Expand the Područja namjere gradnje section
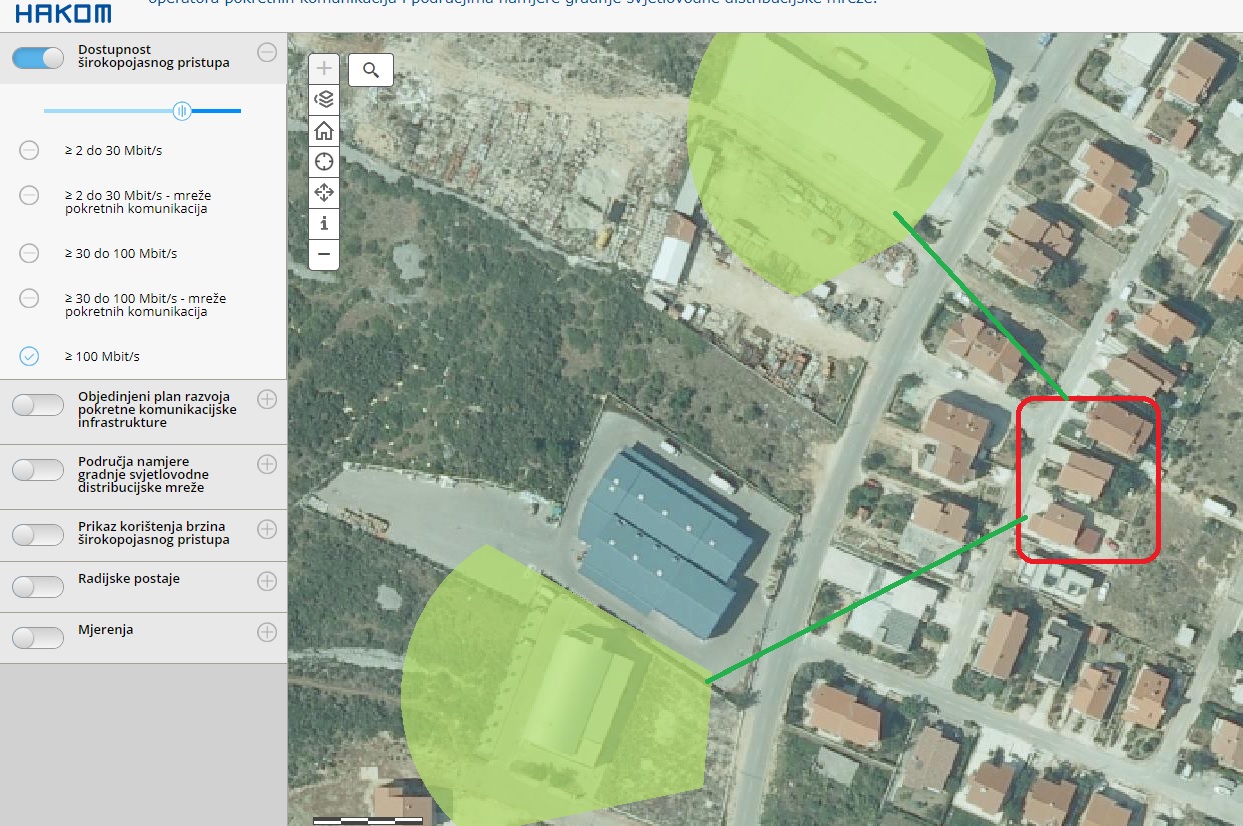This screenshot has width=1243, height=826. pos(267,464)
